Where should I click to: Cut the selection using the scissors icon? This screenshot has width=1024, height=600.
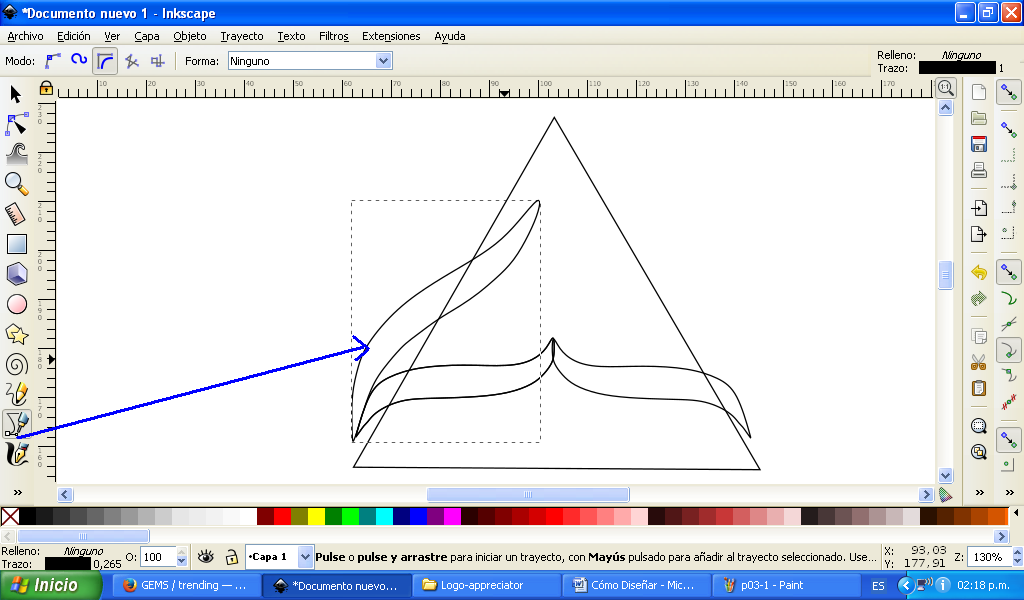click(x=978, y=362)
